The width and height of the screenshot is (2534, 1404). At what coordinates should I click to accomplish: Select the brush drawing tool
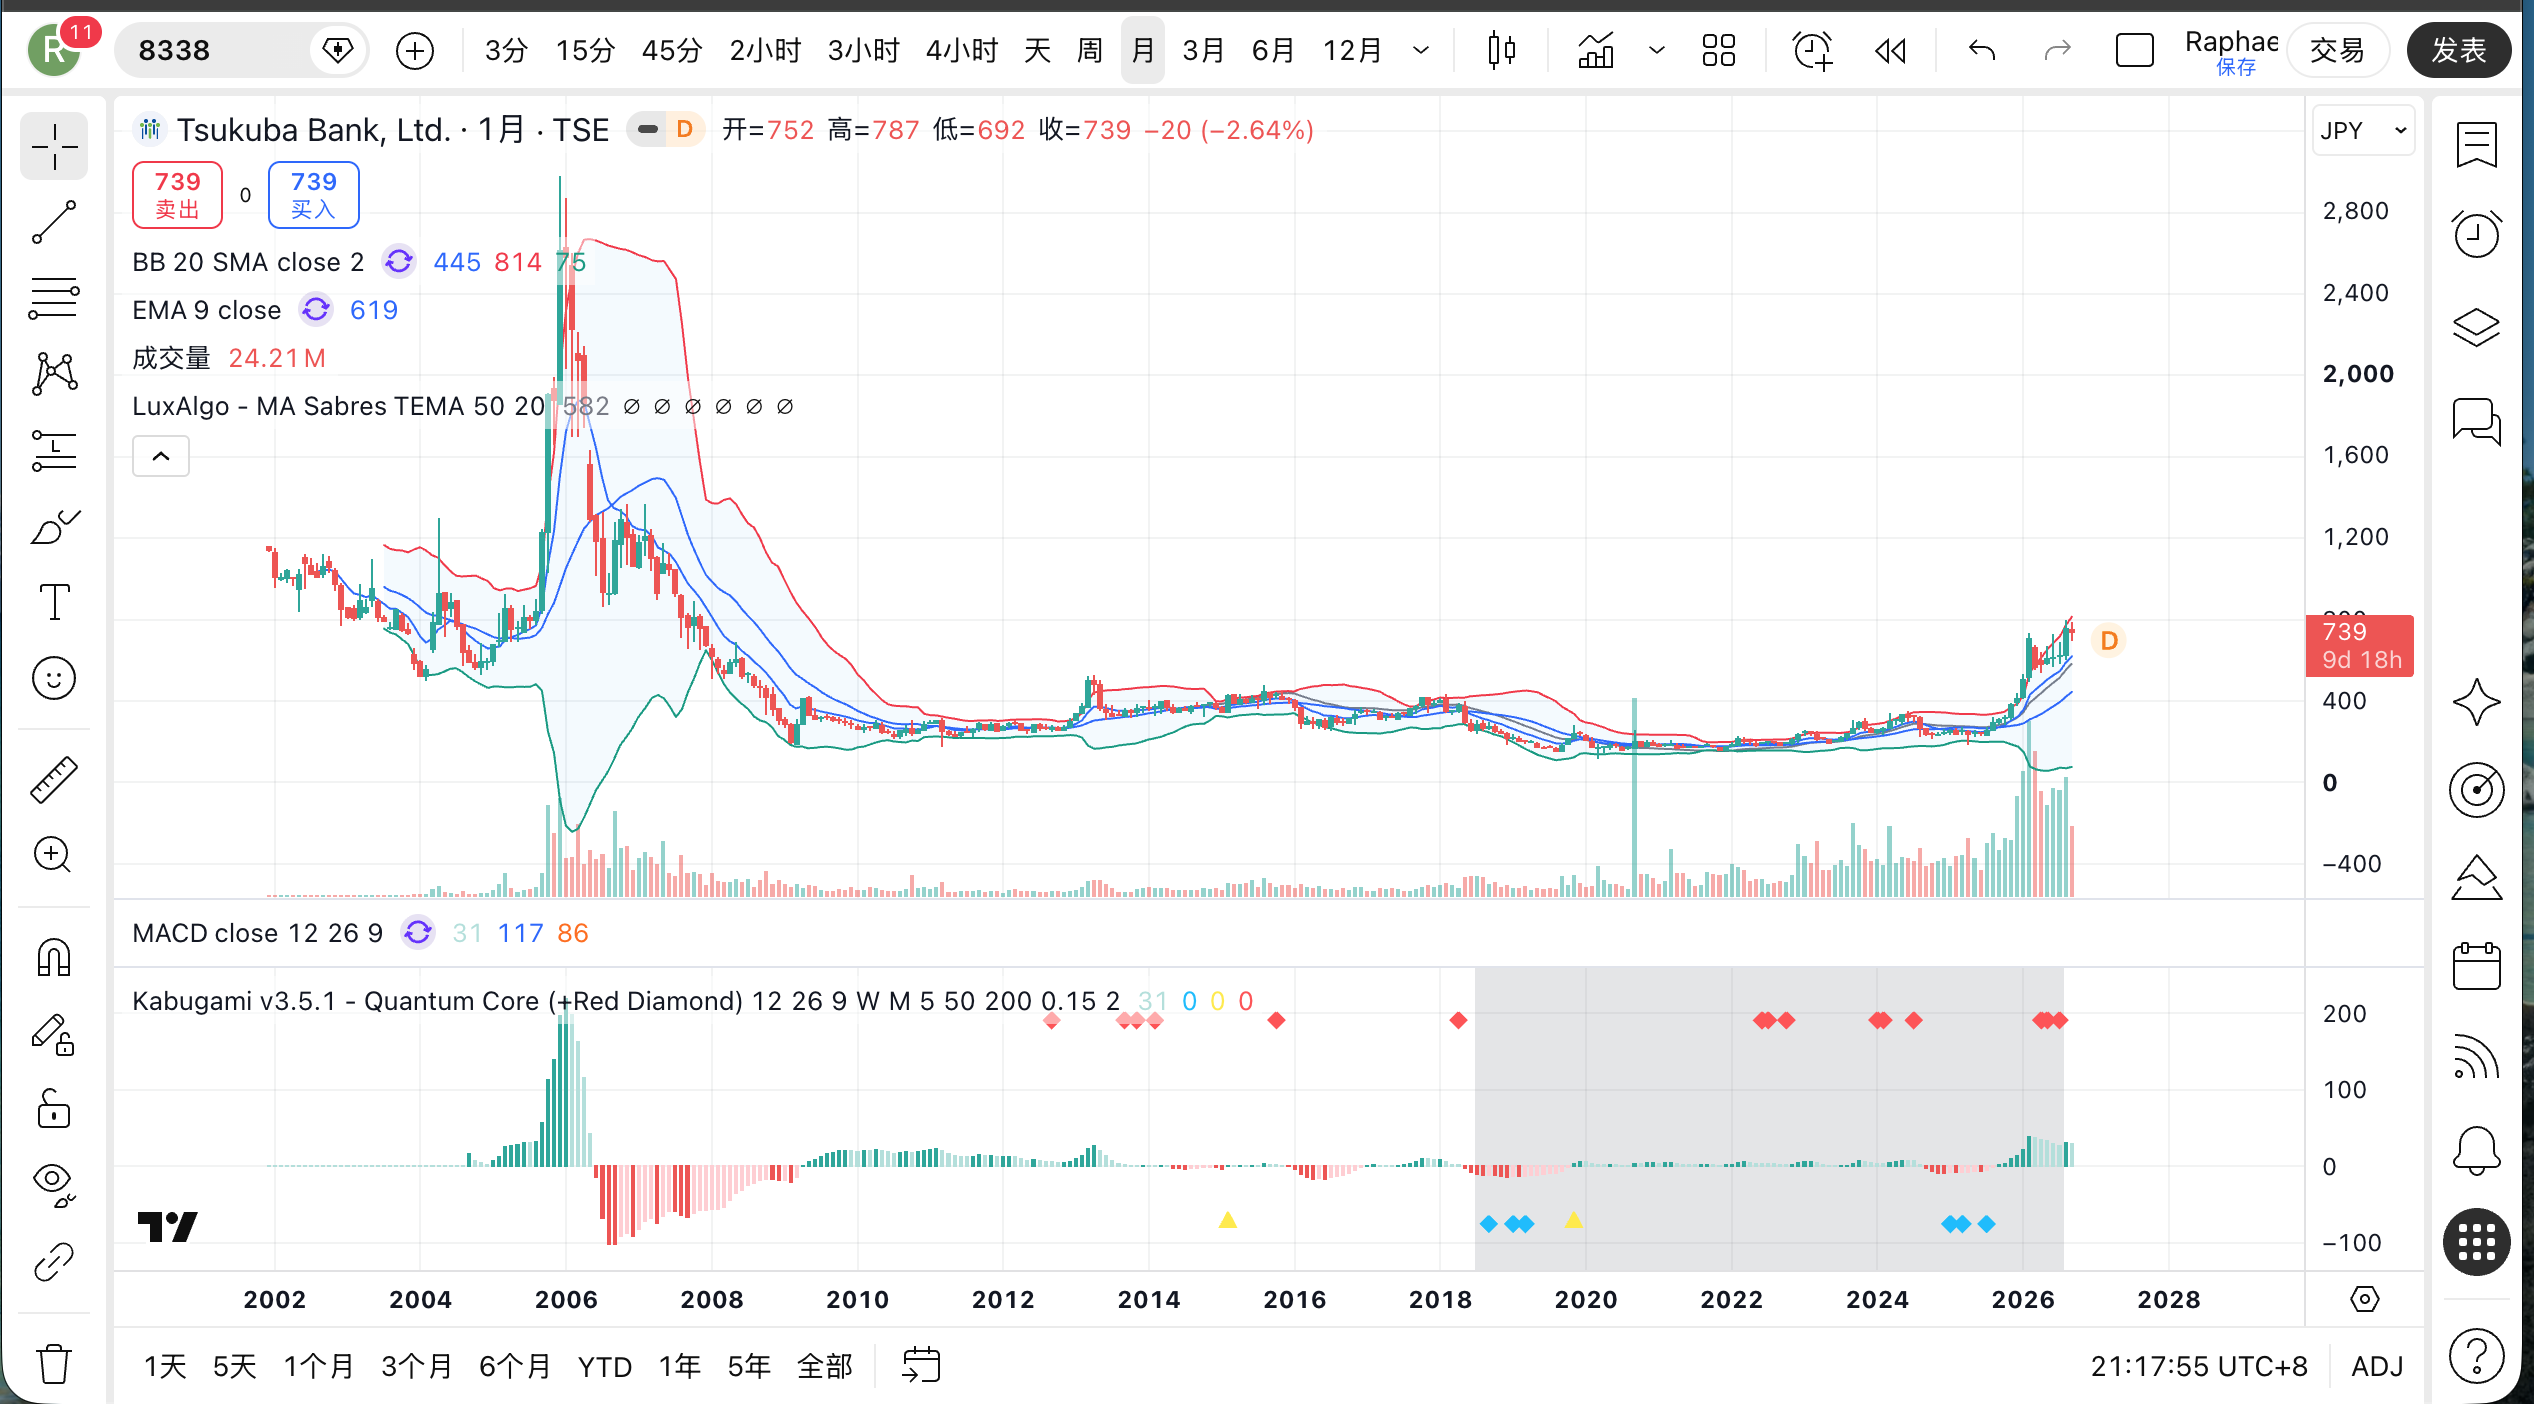54,527
